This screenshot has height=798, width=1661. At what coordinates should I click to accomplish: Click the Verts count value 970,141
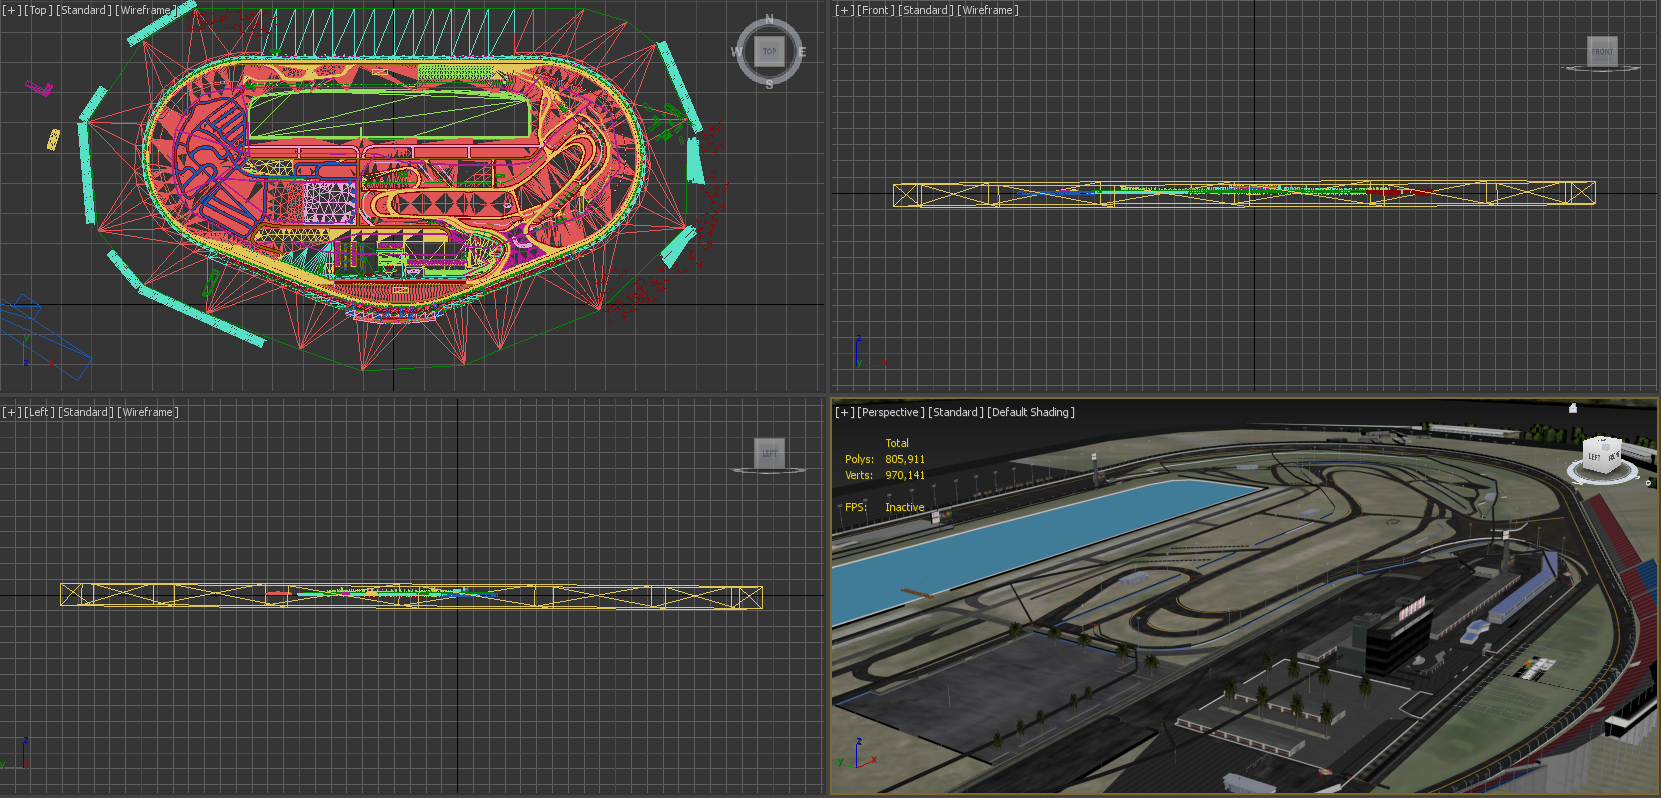905,475
